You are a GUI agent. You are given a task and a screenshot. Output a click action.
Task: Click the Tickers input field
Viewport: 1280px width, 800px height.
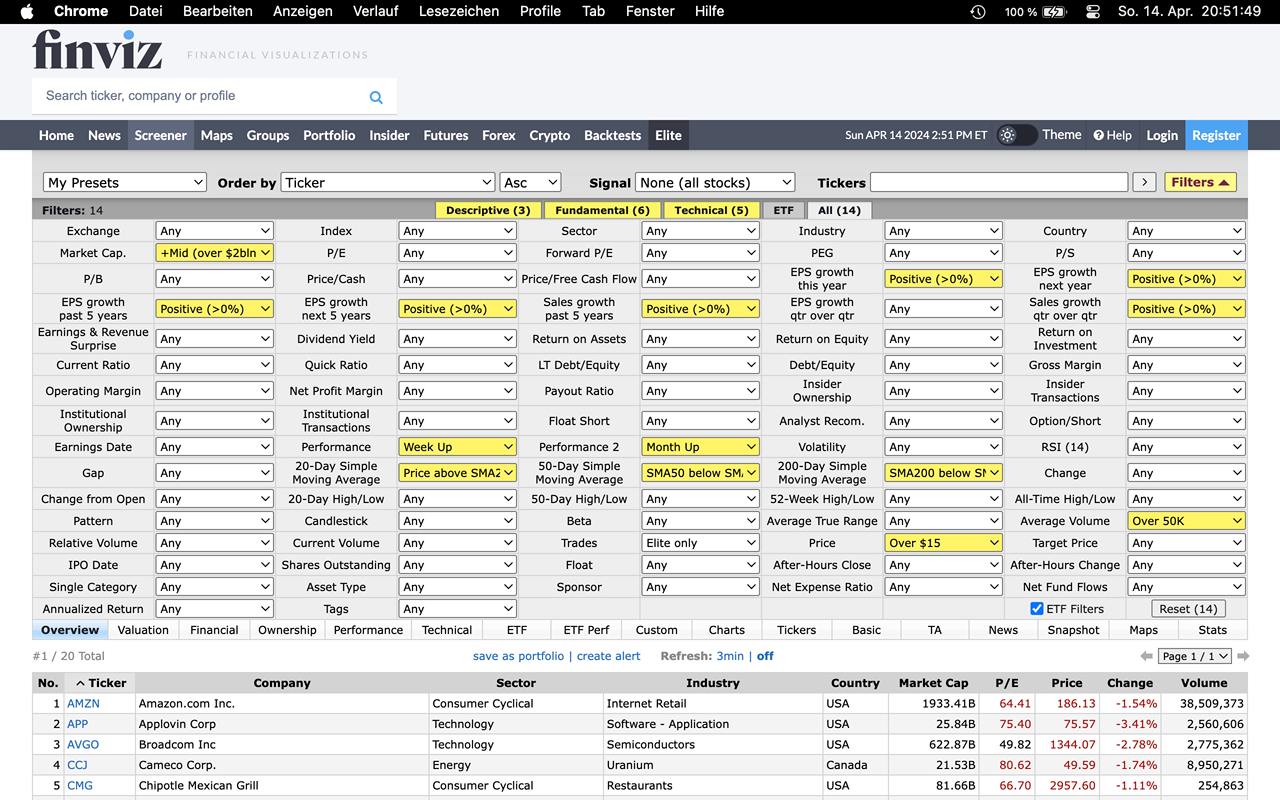coord(998,182)
